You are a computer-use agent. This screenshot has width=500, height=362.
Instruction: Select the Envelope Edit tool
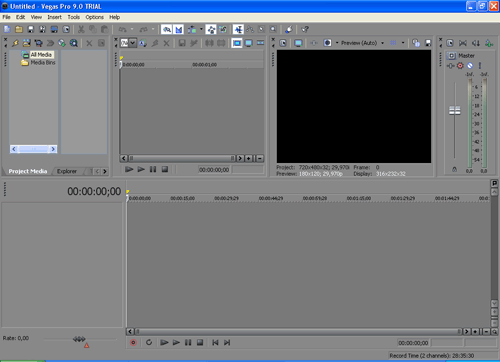click(250, 29)
